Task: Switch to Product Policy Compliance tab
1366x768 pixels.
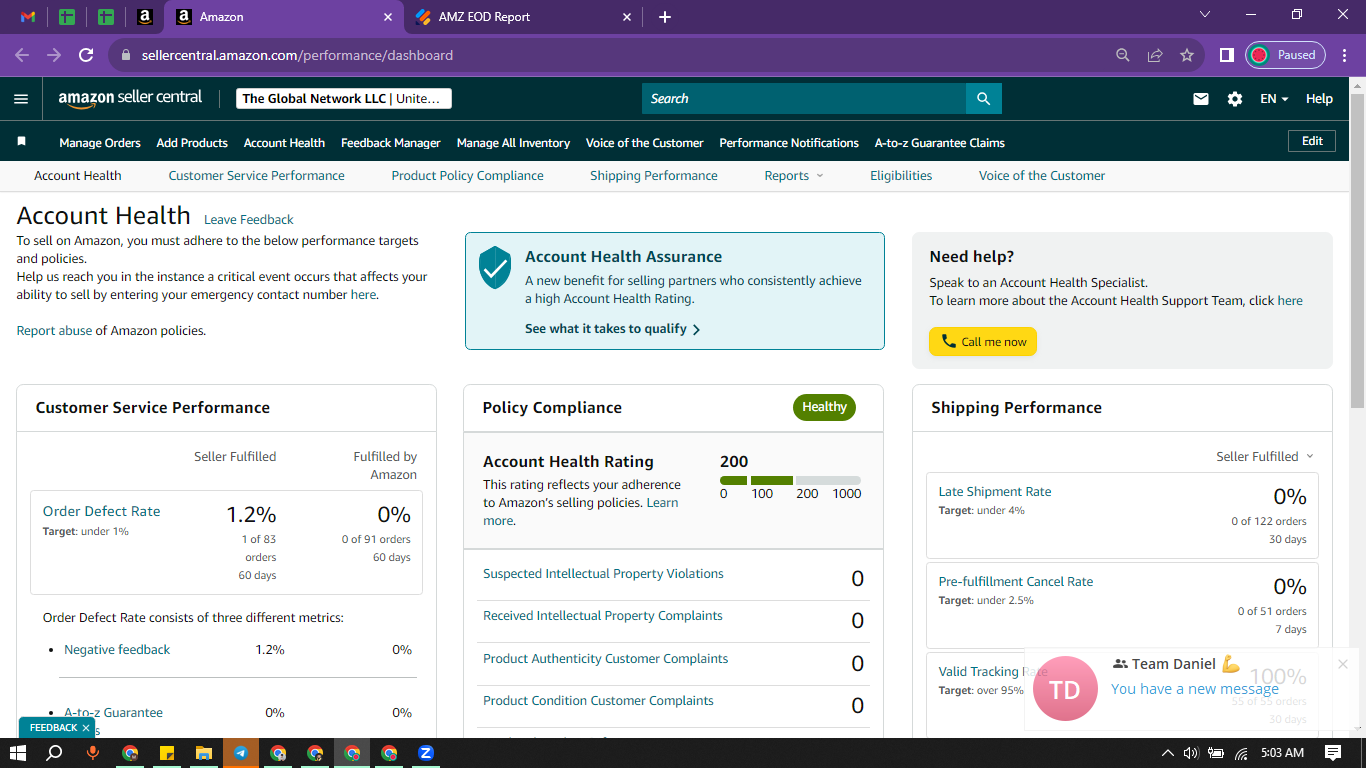Action: point(468,176)
